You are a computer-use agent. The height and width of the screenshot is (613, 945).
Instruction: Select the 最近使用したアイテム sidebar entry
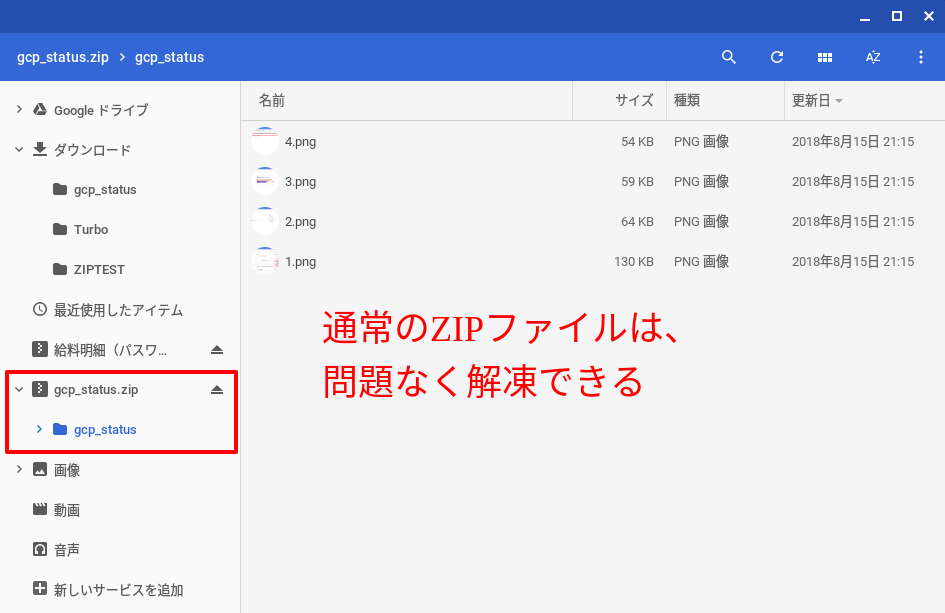(121, 310)
